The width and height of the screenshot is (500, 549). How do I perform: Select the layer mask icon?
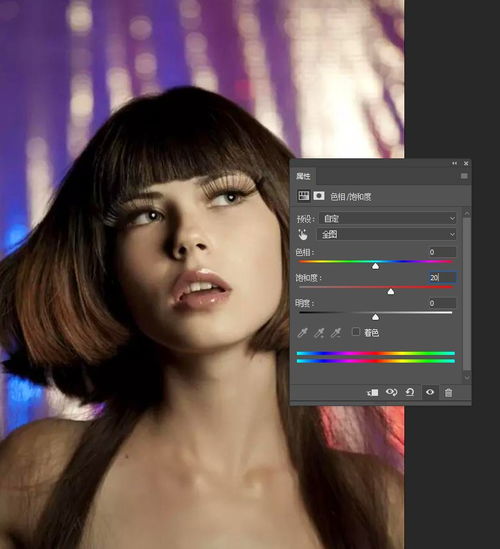tap(318, 196)
